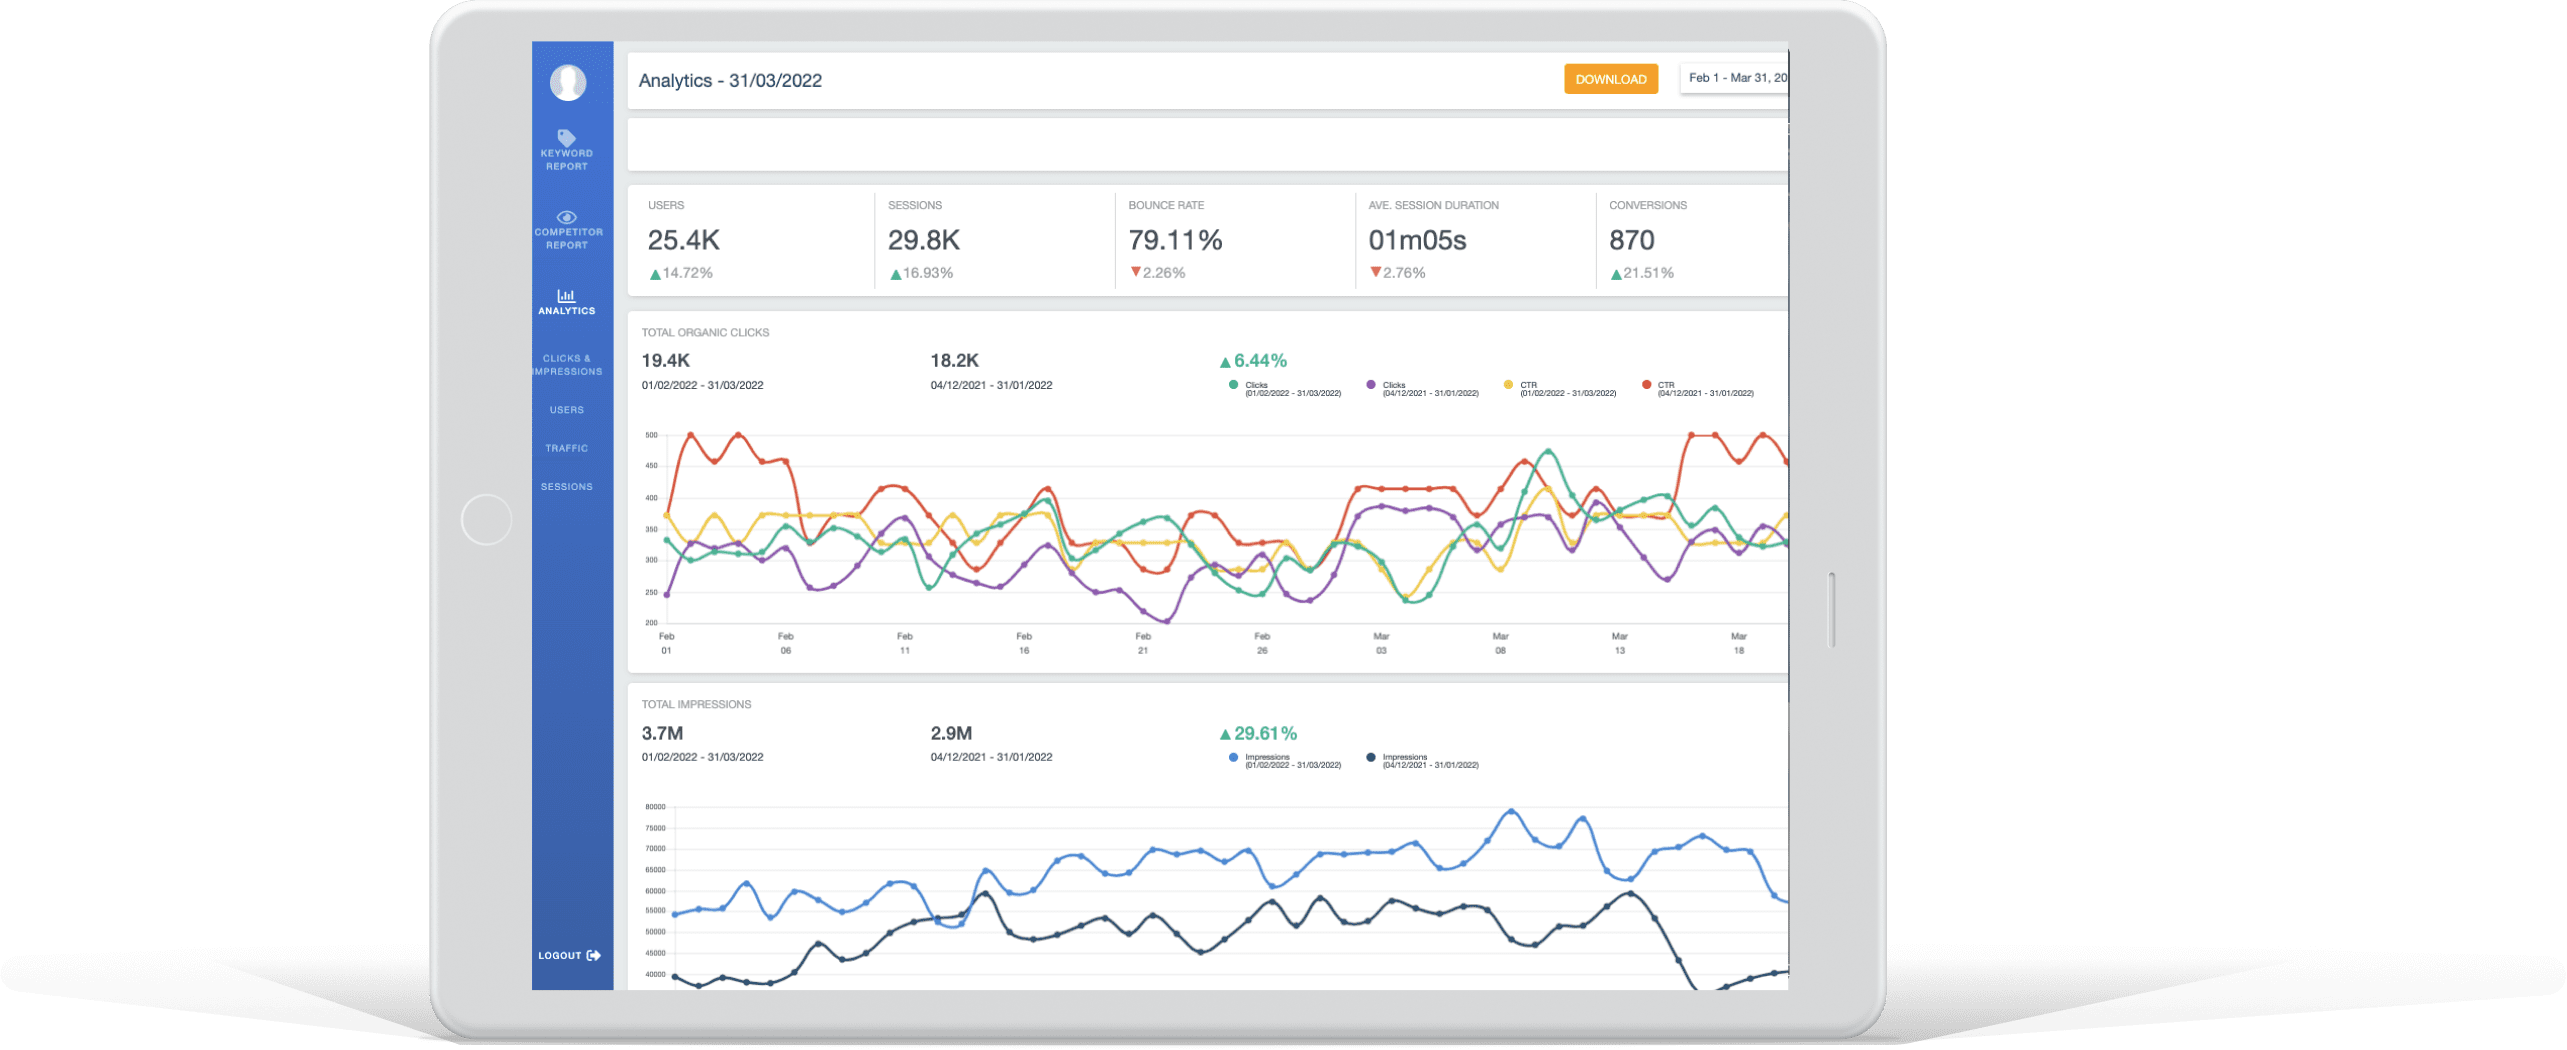
Task: Open Keyword Report tag icon
Action: click(566, 137)
